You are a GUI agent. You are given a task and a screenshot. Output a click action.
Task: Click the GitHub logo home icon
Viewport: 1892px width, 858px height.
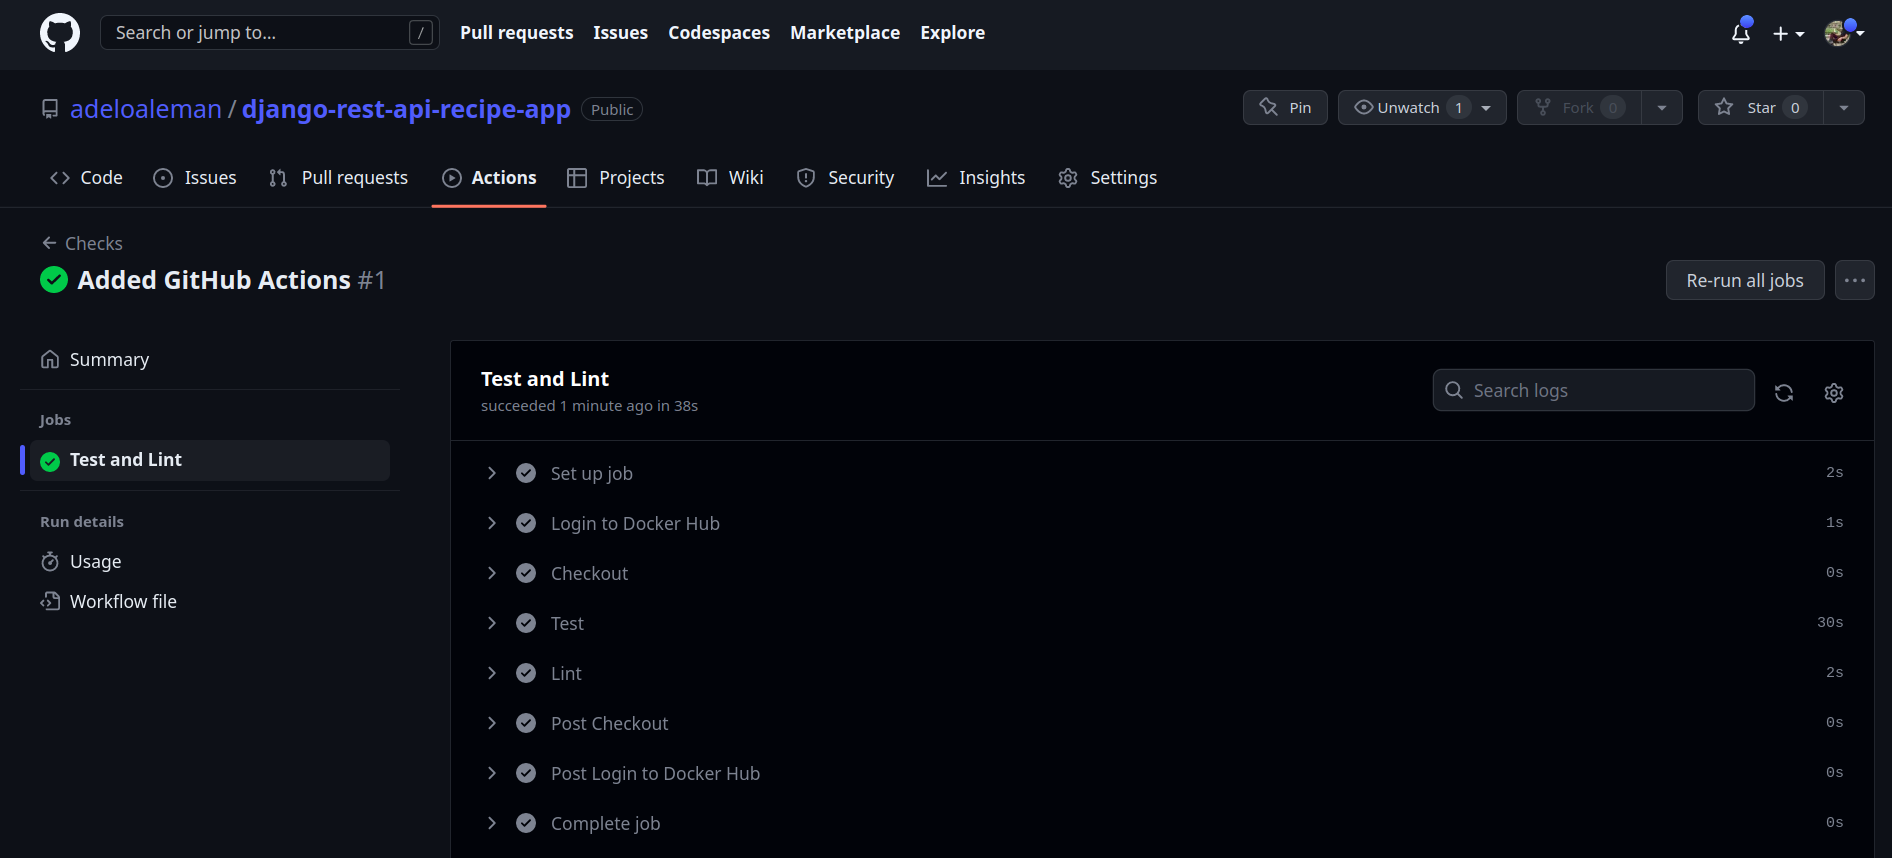(60, 33)
